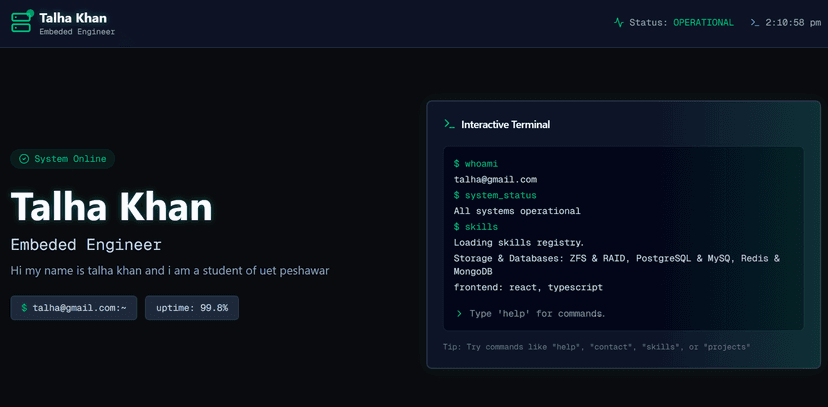
Task: Click the 'student of uet peshawar' bio line
Action: point(170,271)
